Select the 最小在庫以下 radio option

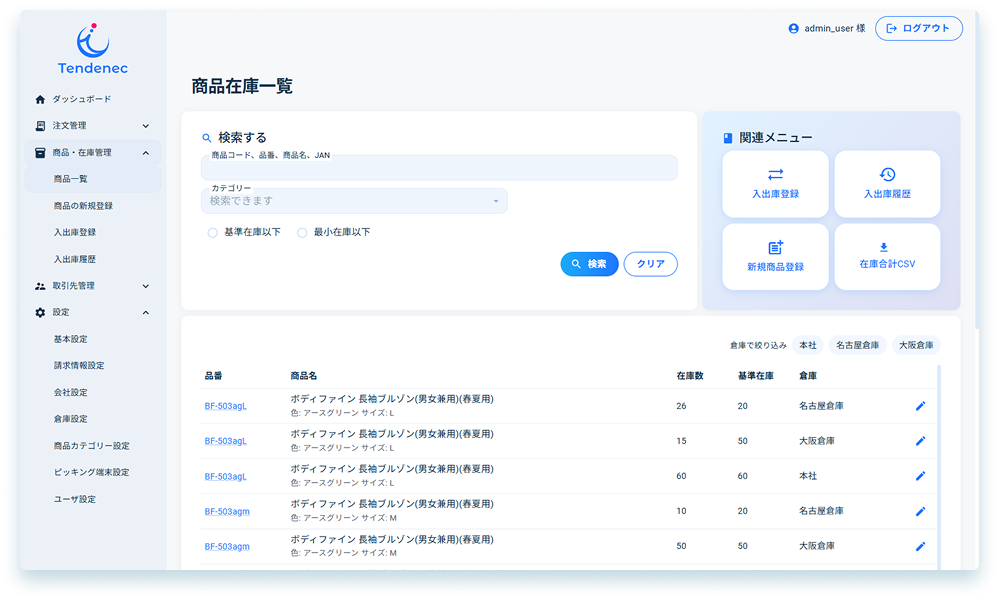coord(302,232)
